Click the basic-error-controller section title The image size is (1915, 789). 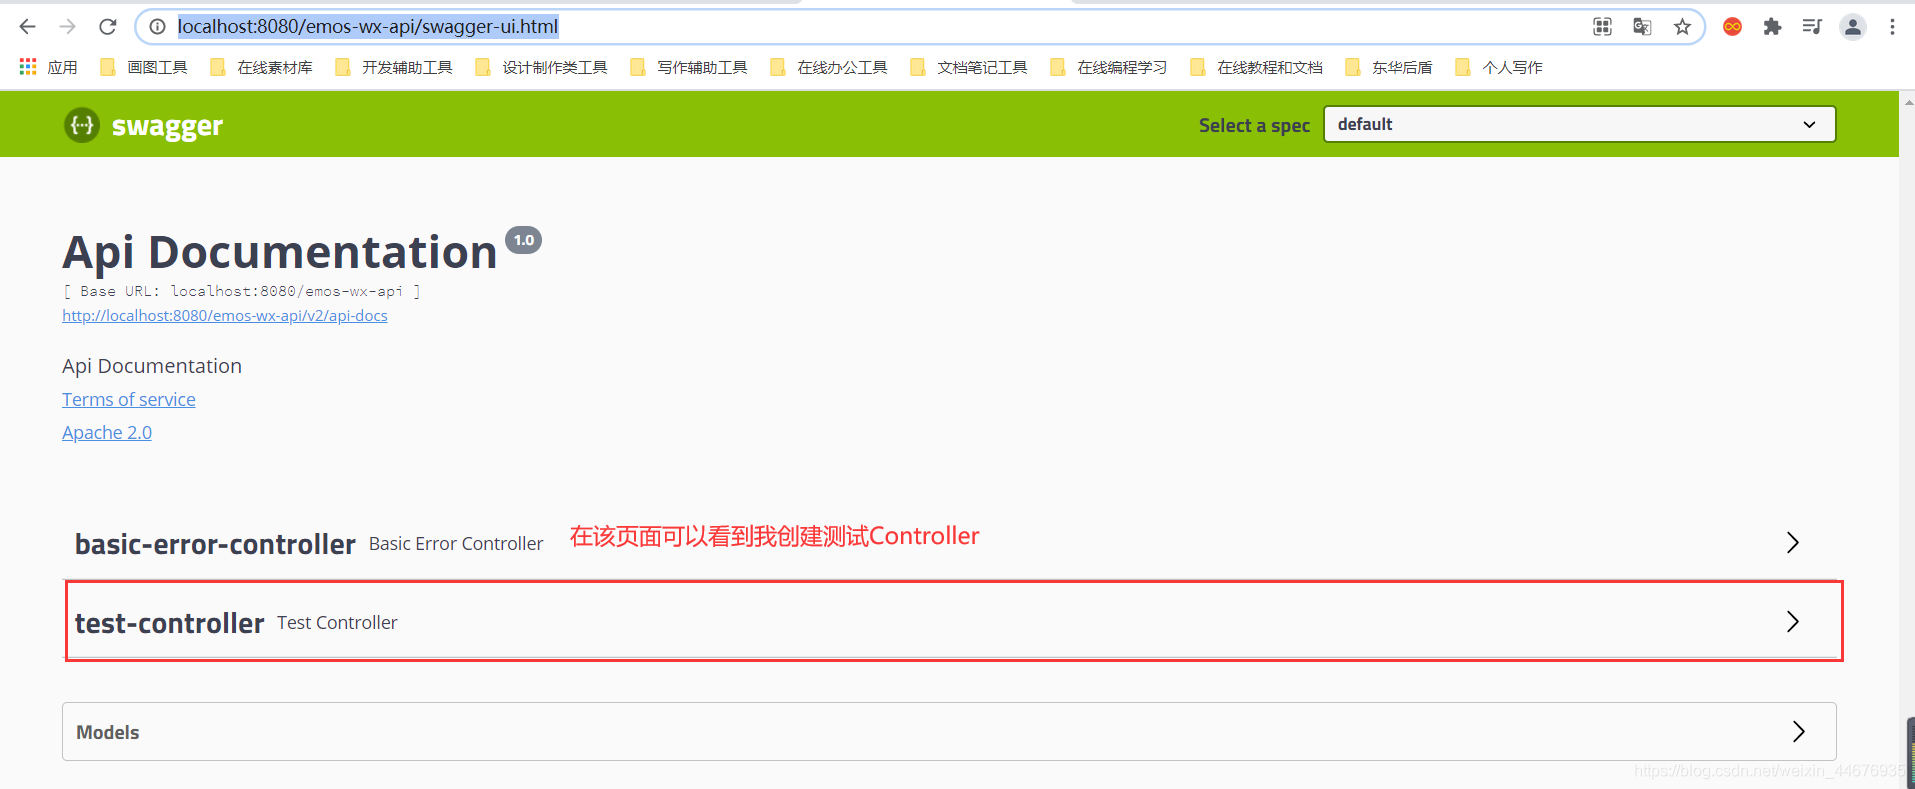[215, 544]
